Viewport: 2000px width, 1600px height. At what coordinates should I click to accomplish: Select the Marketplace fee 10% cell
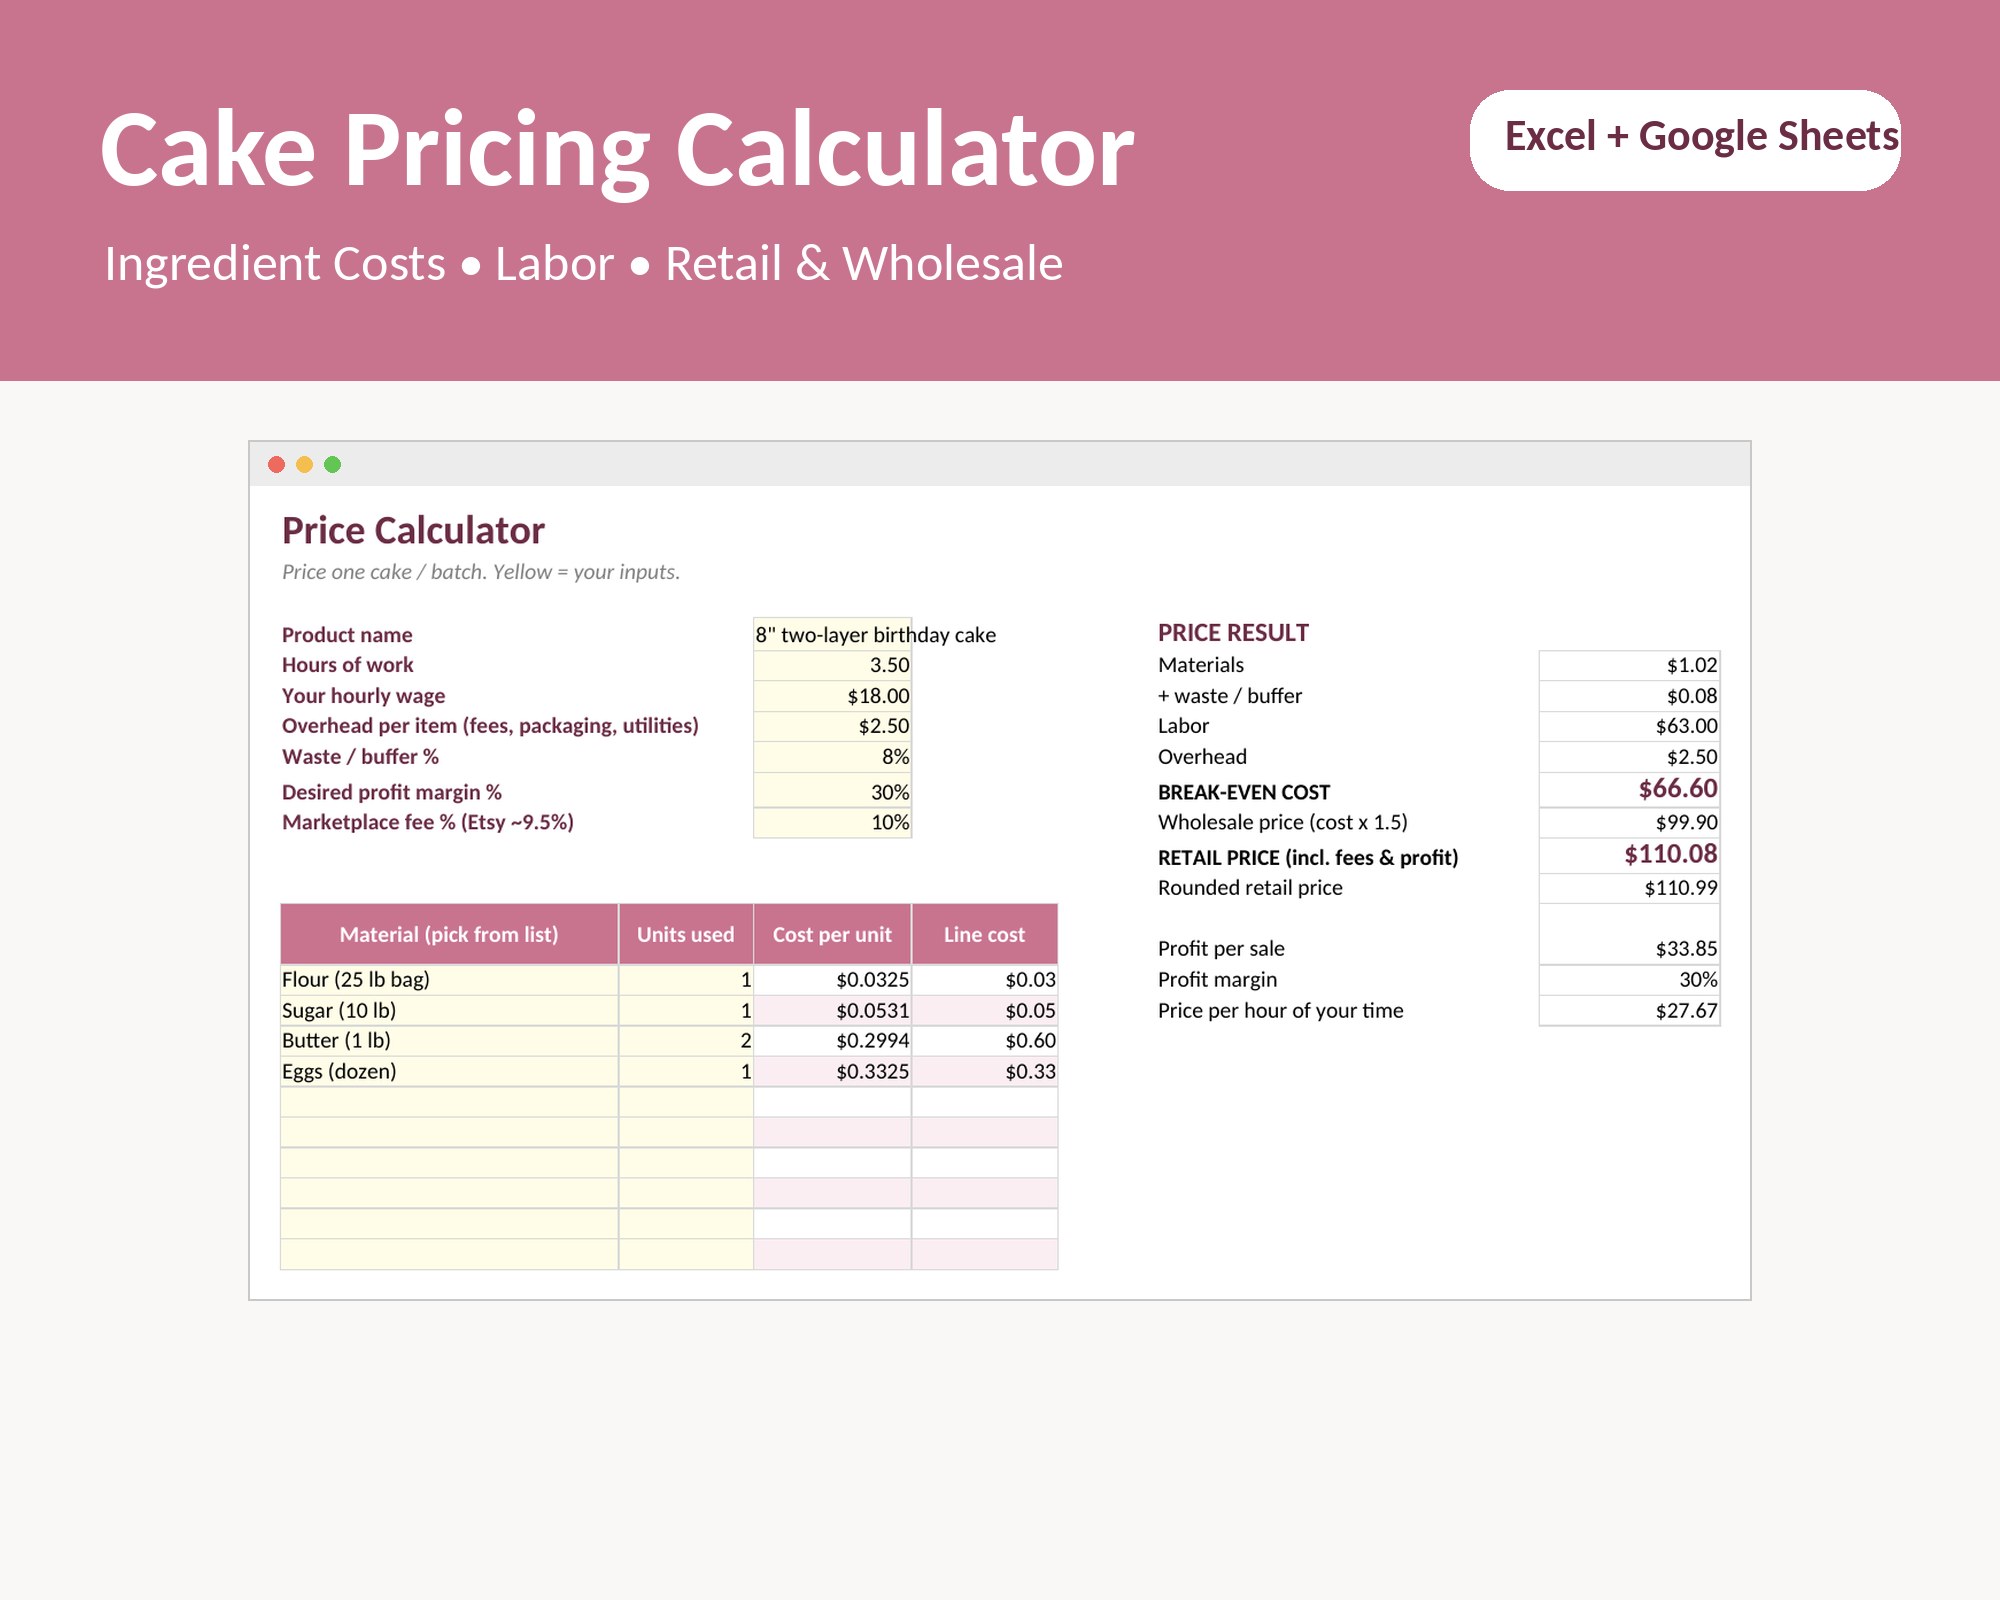coord(832,822)
